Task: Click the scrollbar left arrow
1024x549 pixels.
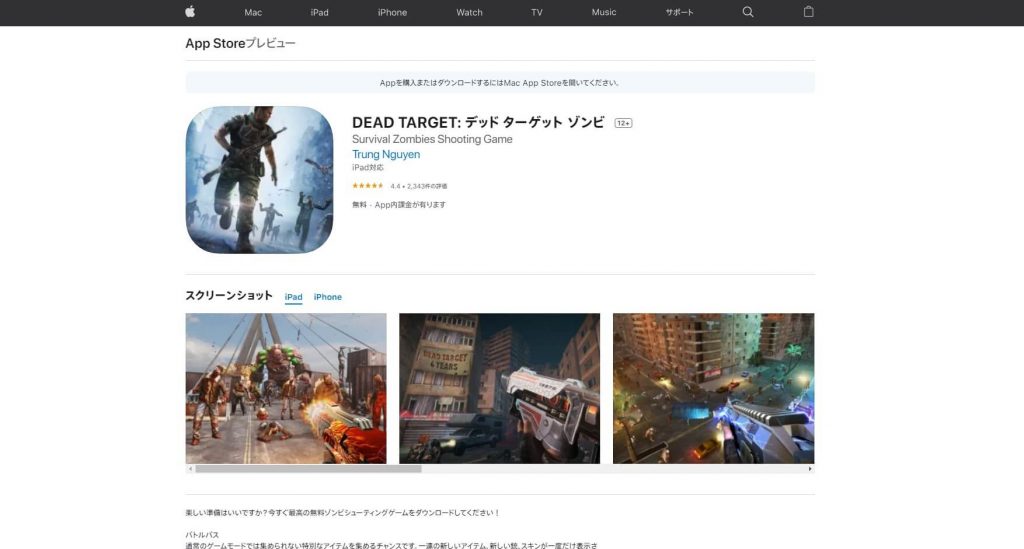Action: 190,468
